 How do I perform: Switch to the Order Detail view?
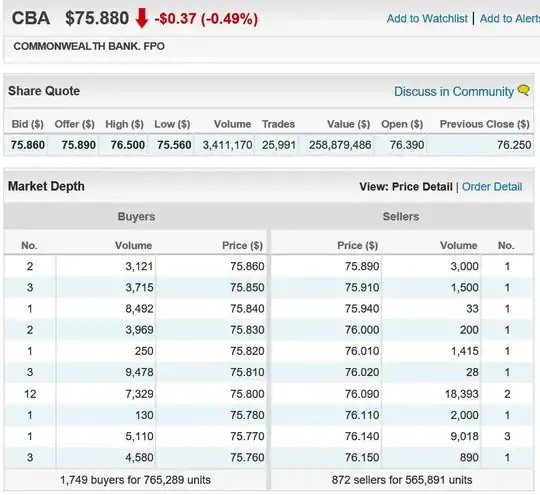(492, 187)
